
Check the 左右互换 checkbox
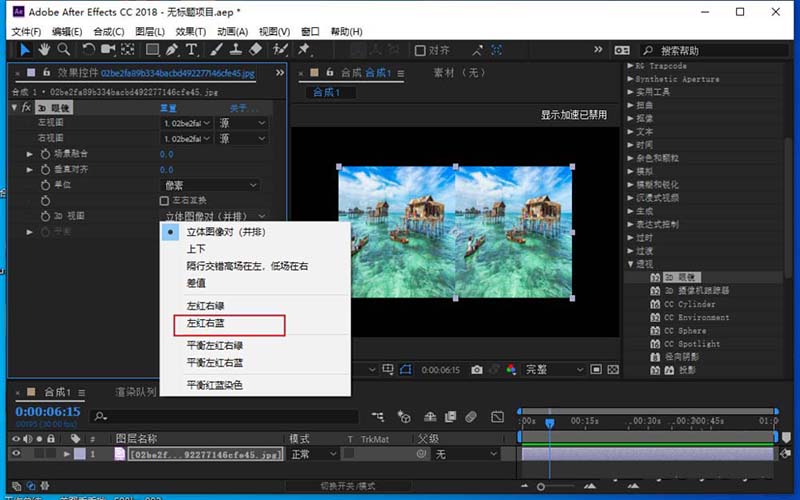tap(164, 201)
